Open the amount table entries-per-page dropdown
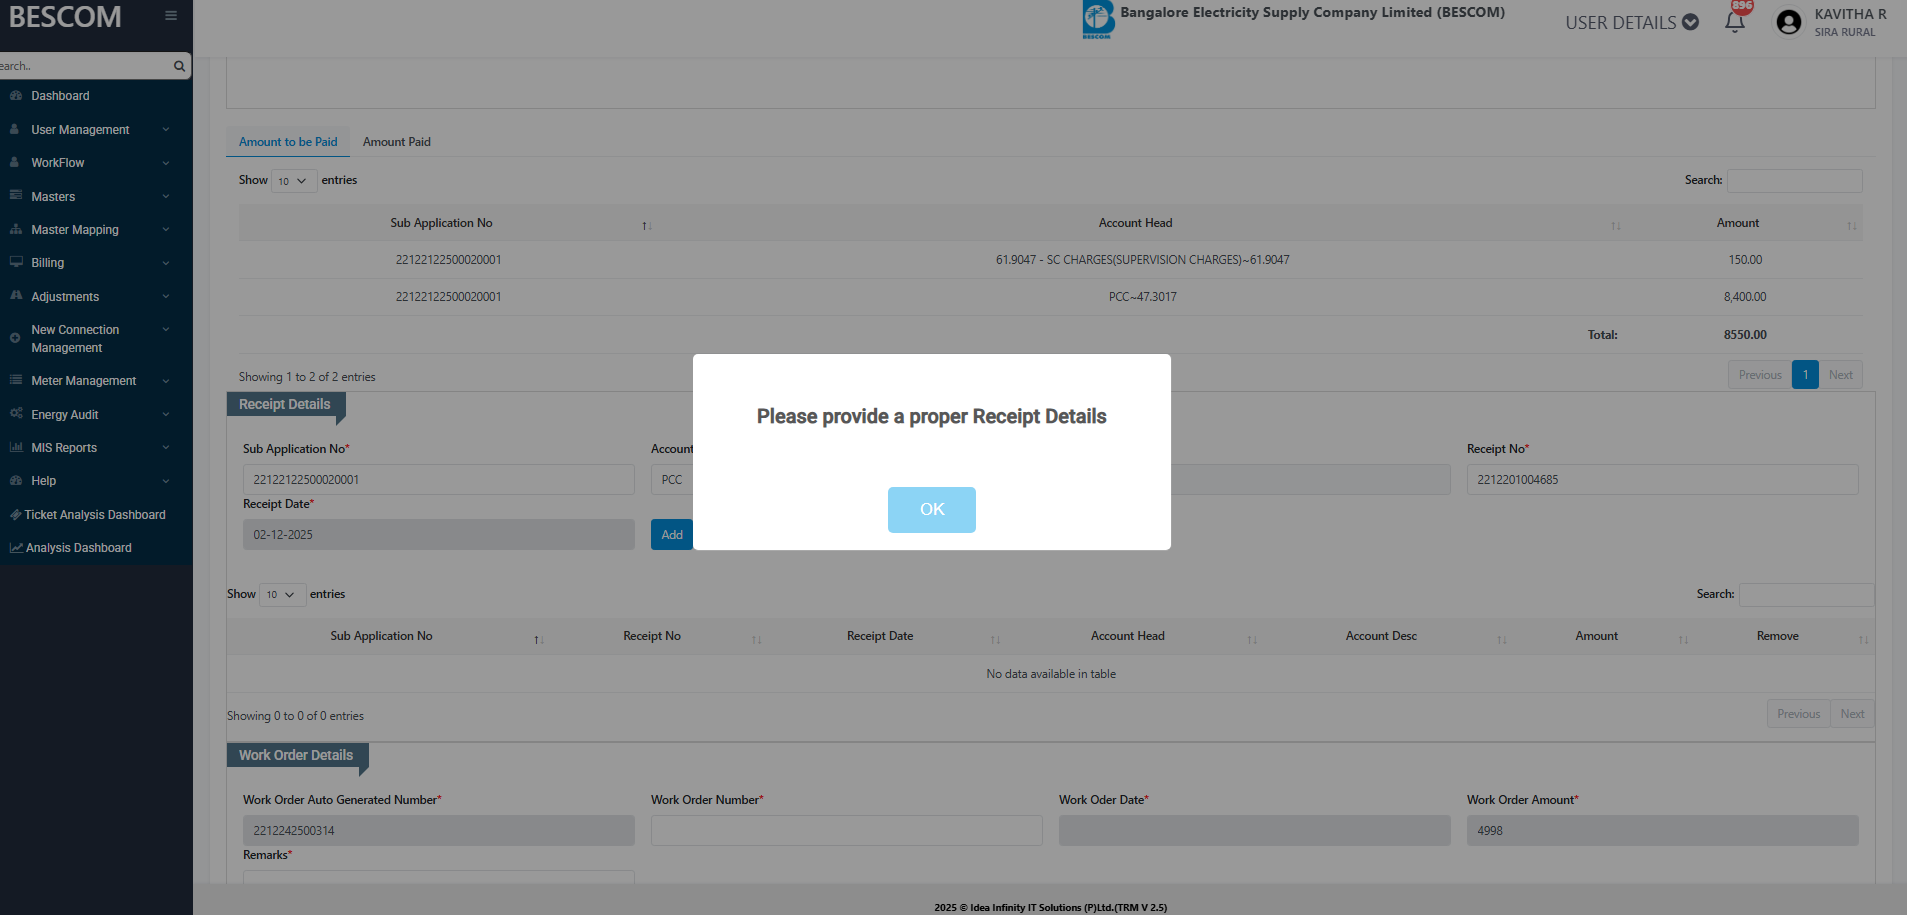1907x915 pixels. 294,181
